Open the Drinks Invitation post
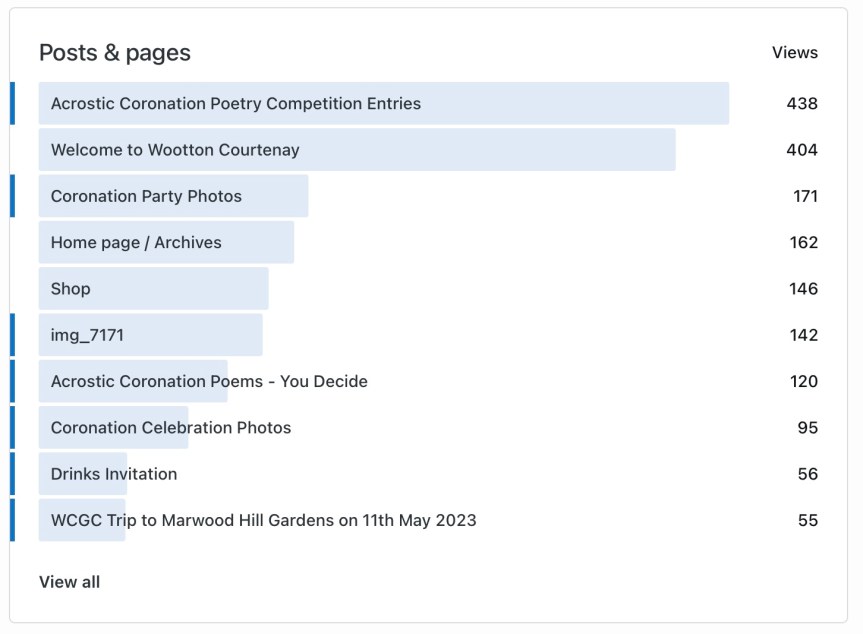863x634 pixels. [x=114, y=474]
